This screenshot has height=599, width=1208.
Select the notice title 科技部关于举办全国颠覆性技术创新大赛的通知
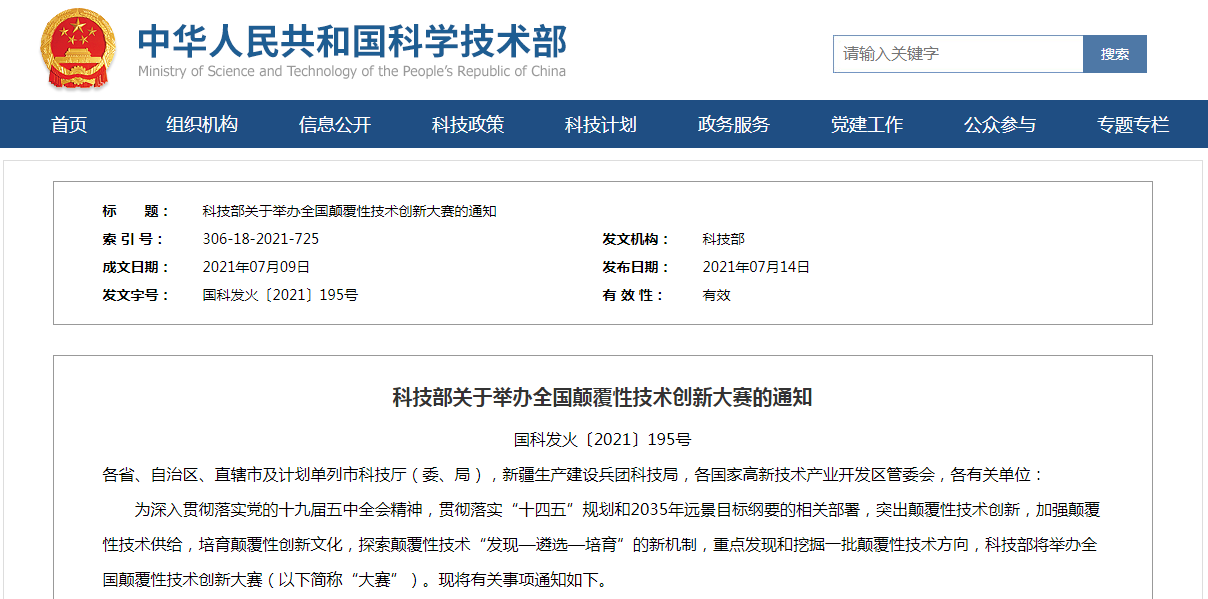pos(348,211)
